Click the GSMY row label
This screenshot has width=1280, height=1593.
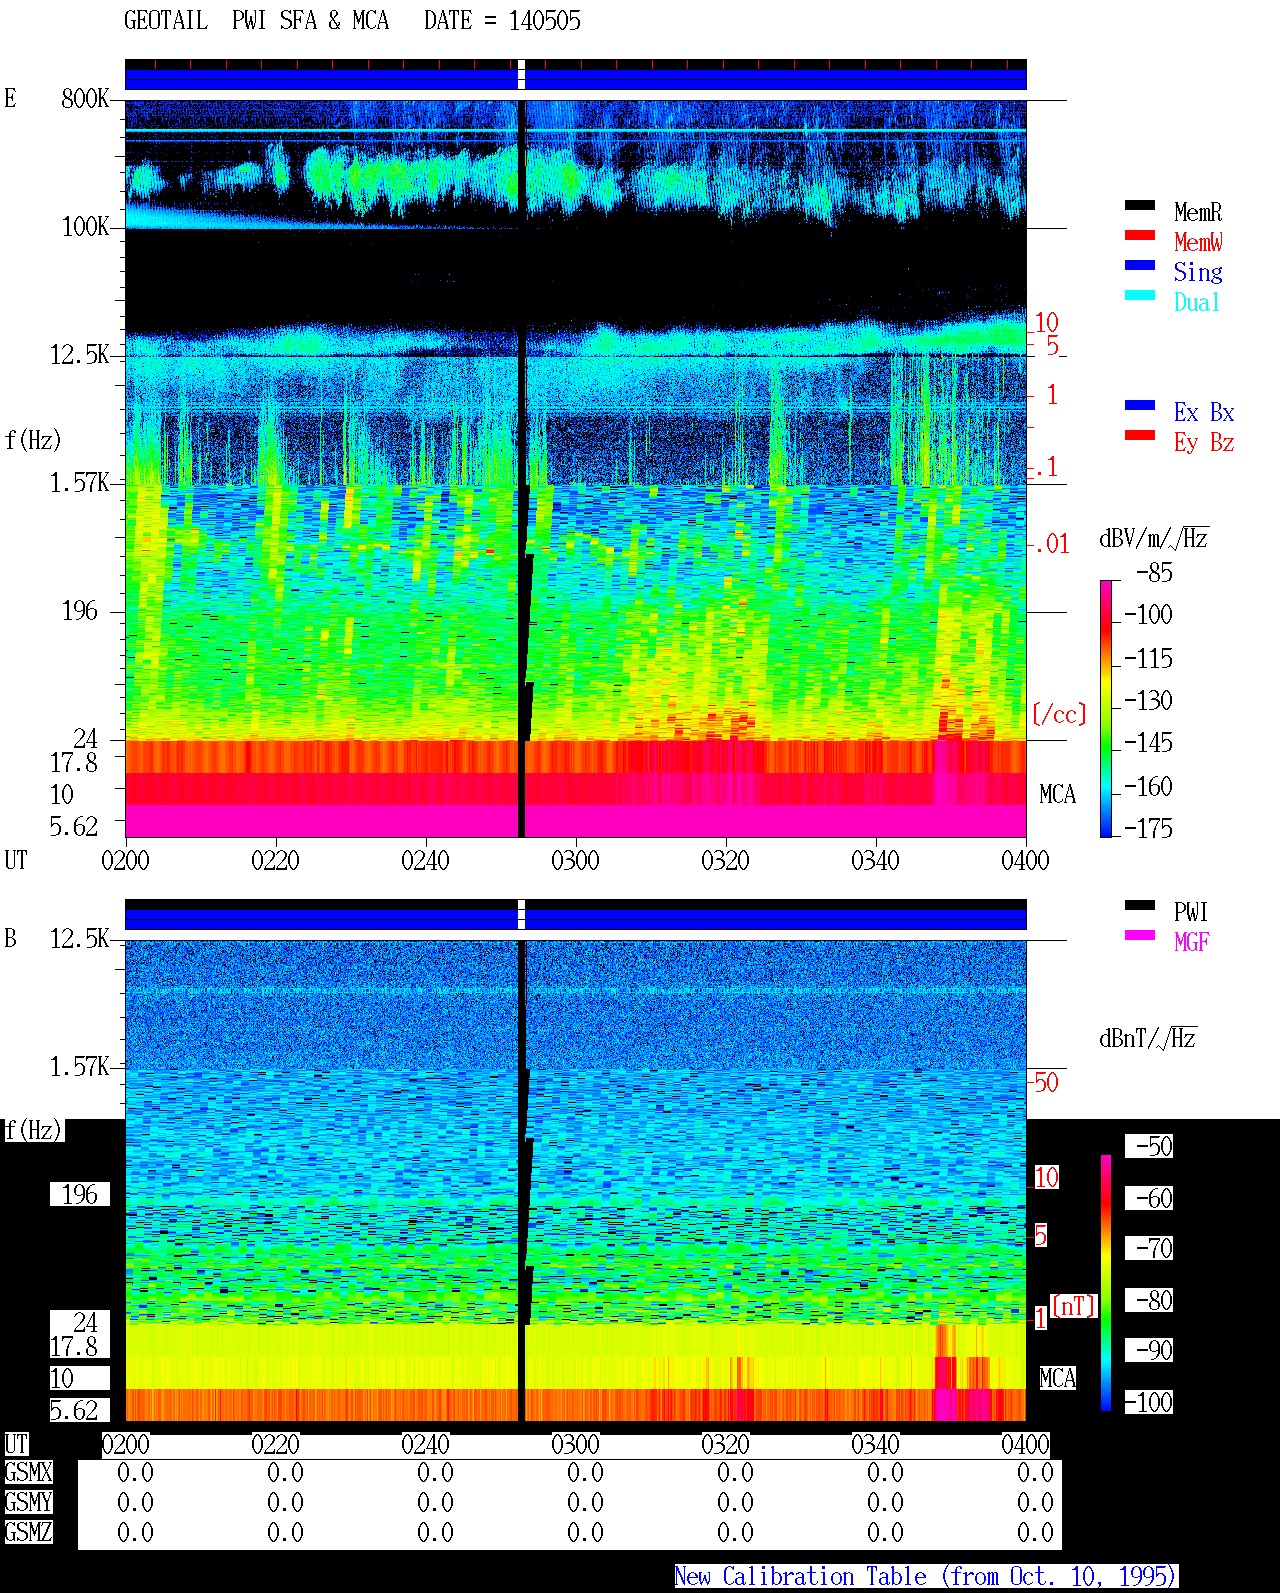click(28, 1502)
